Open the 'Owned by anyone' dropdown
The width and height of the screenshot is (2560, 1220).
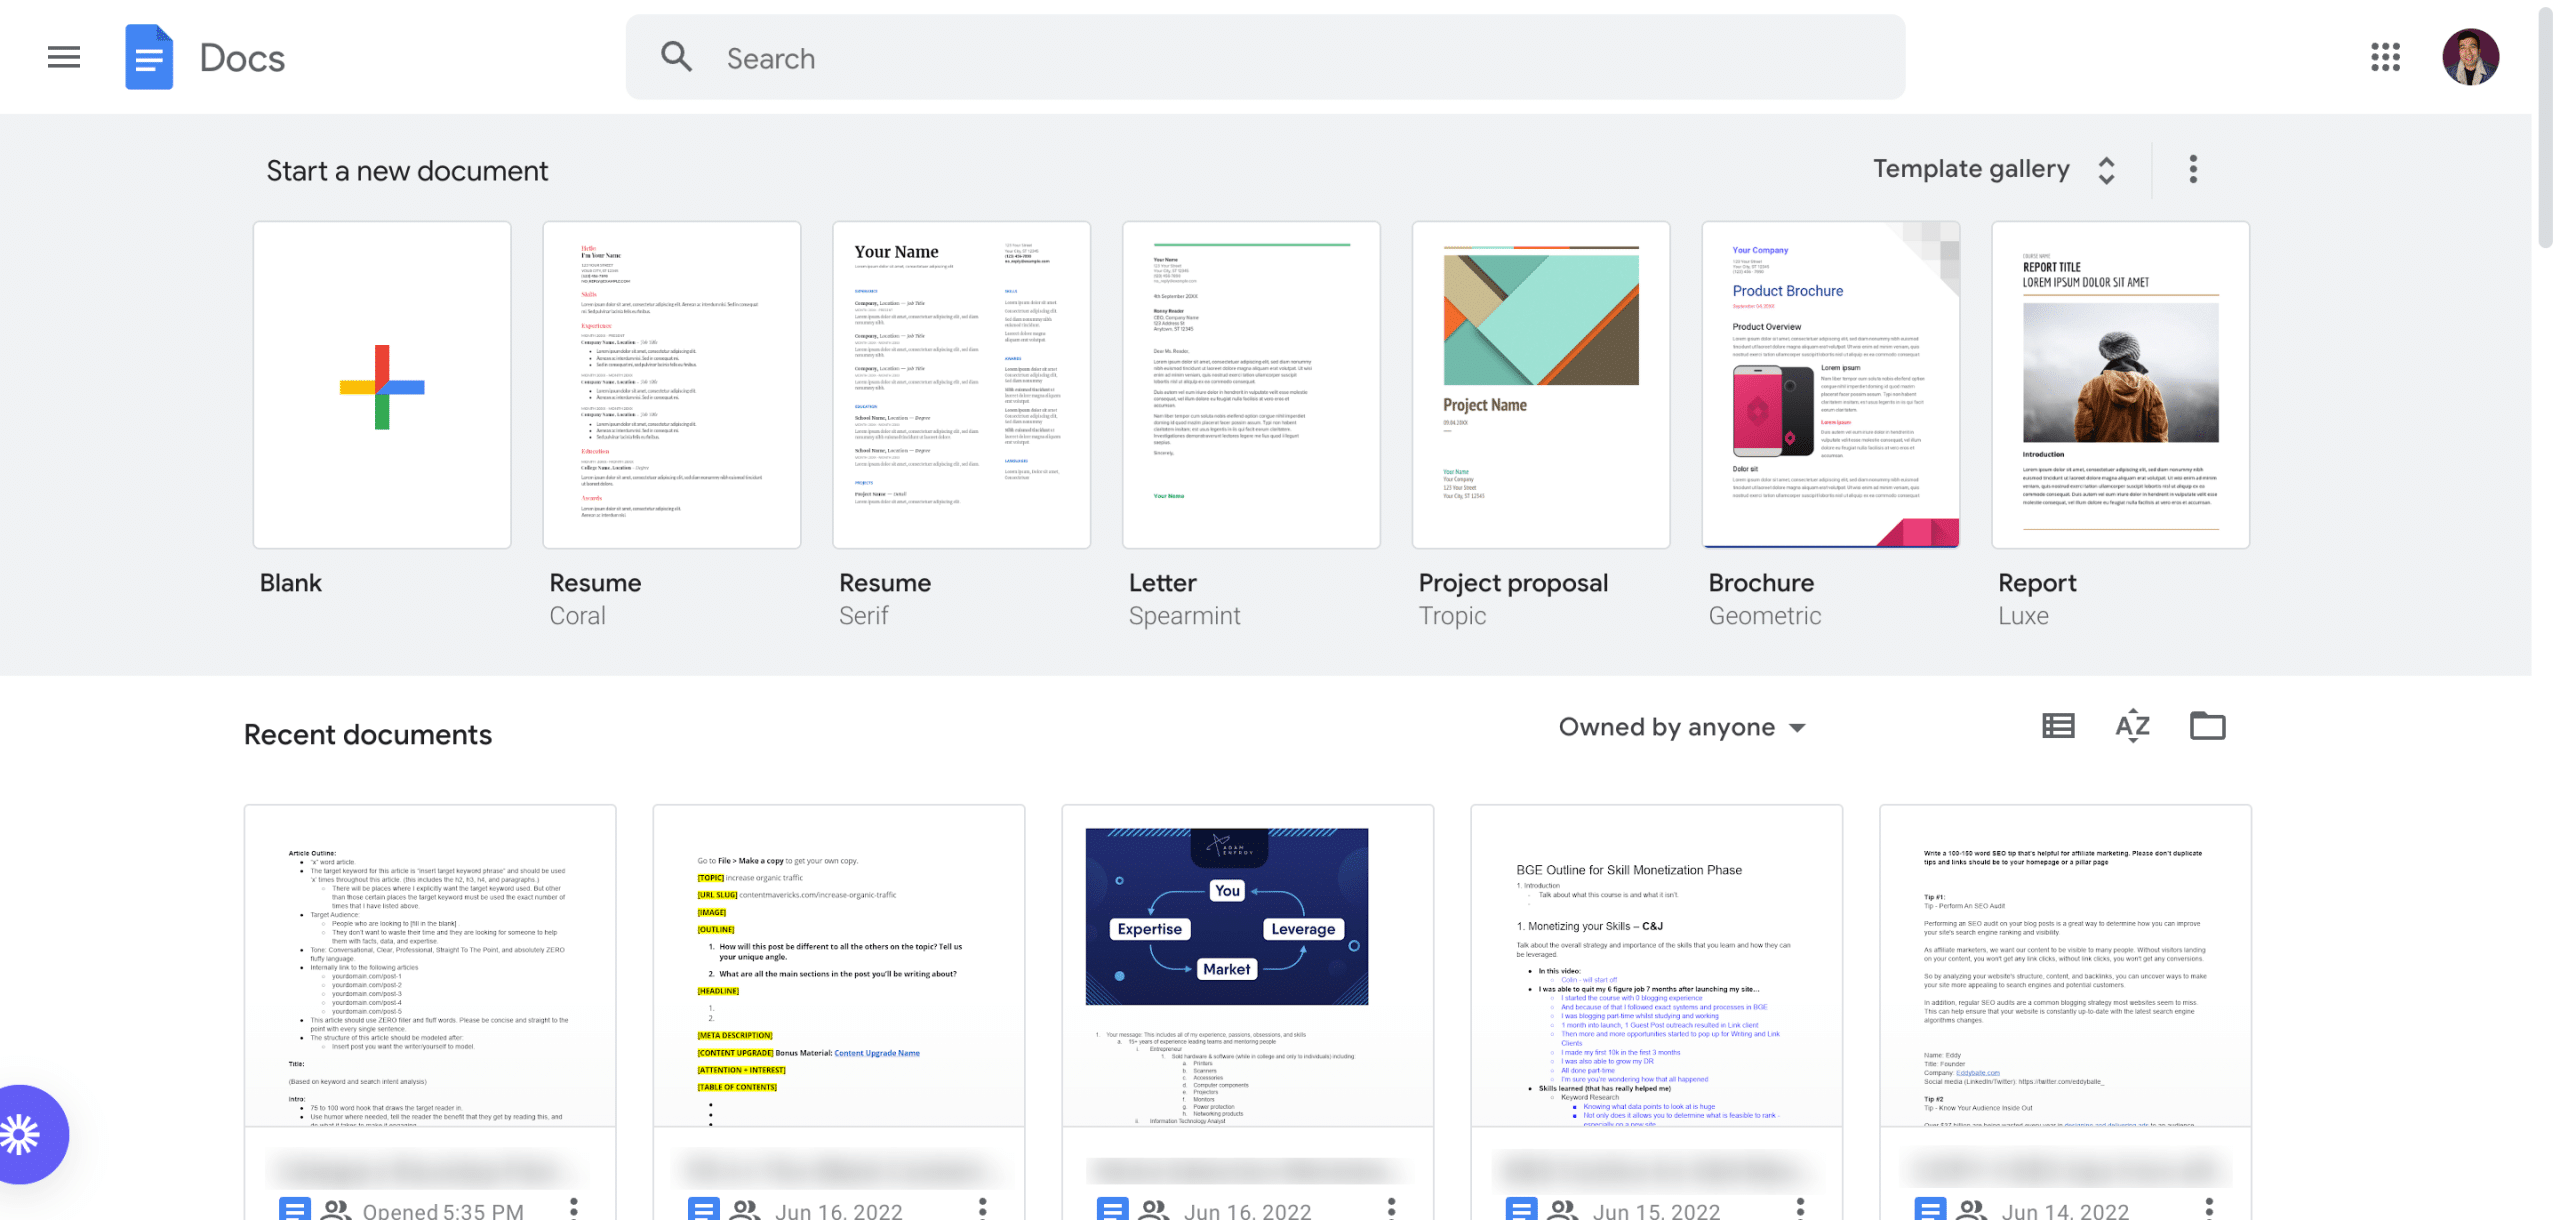pos(1679,727)
